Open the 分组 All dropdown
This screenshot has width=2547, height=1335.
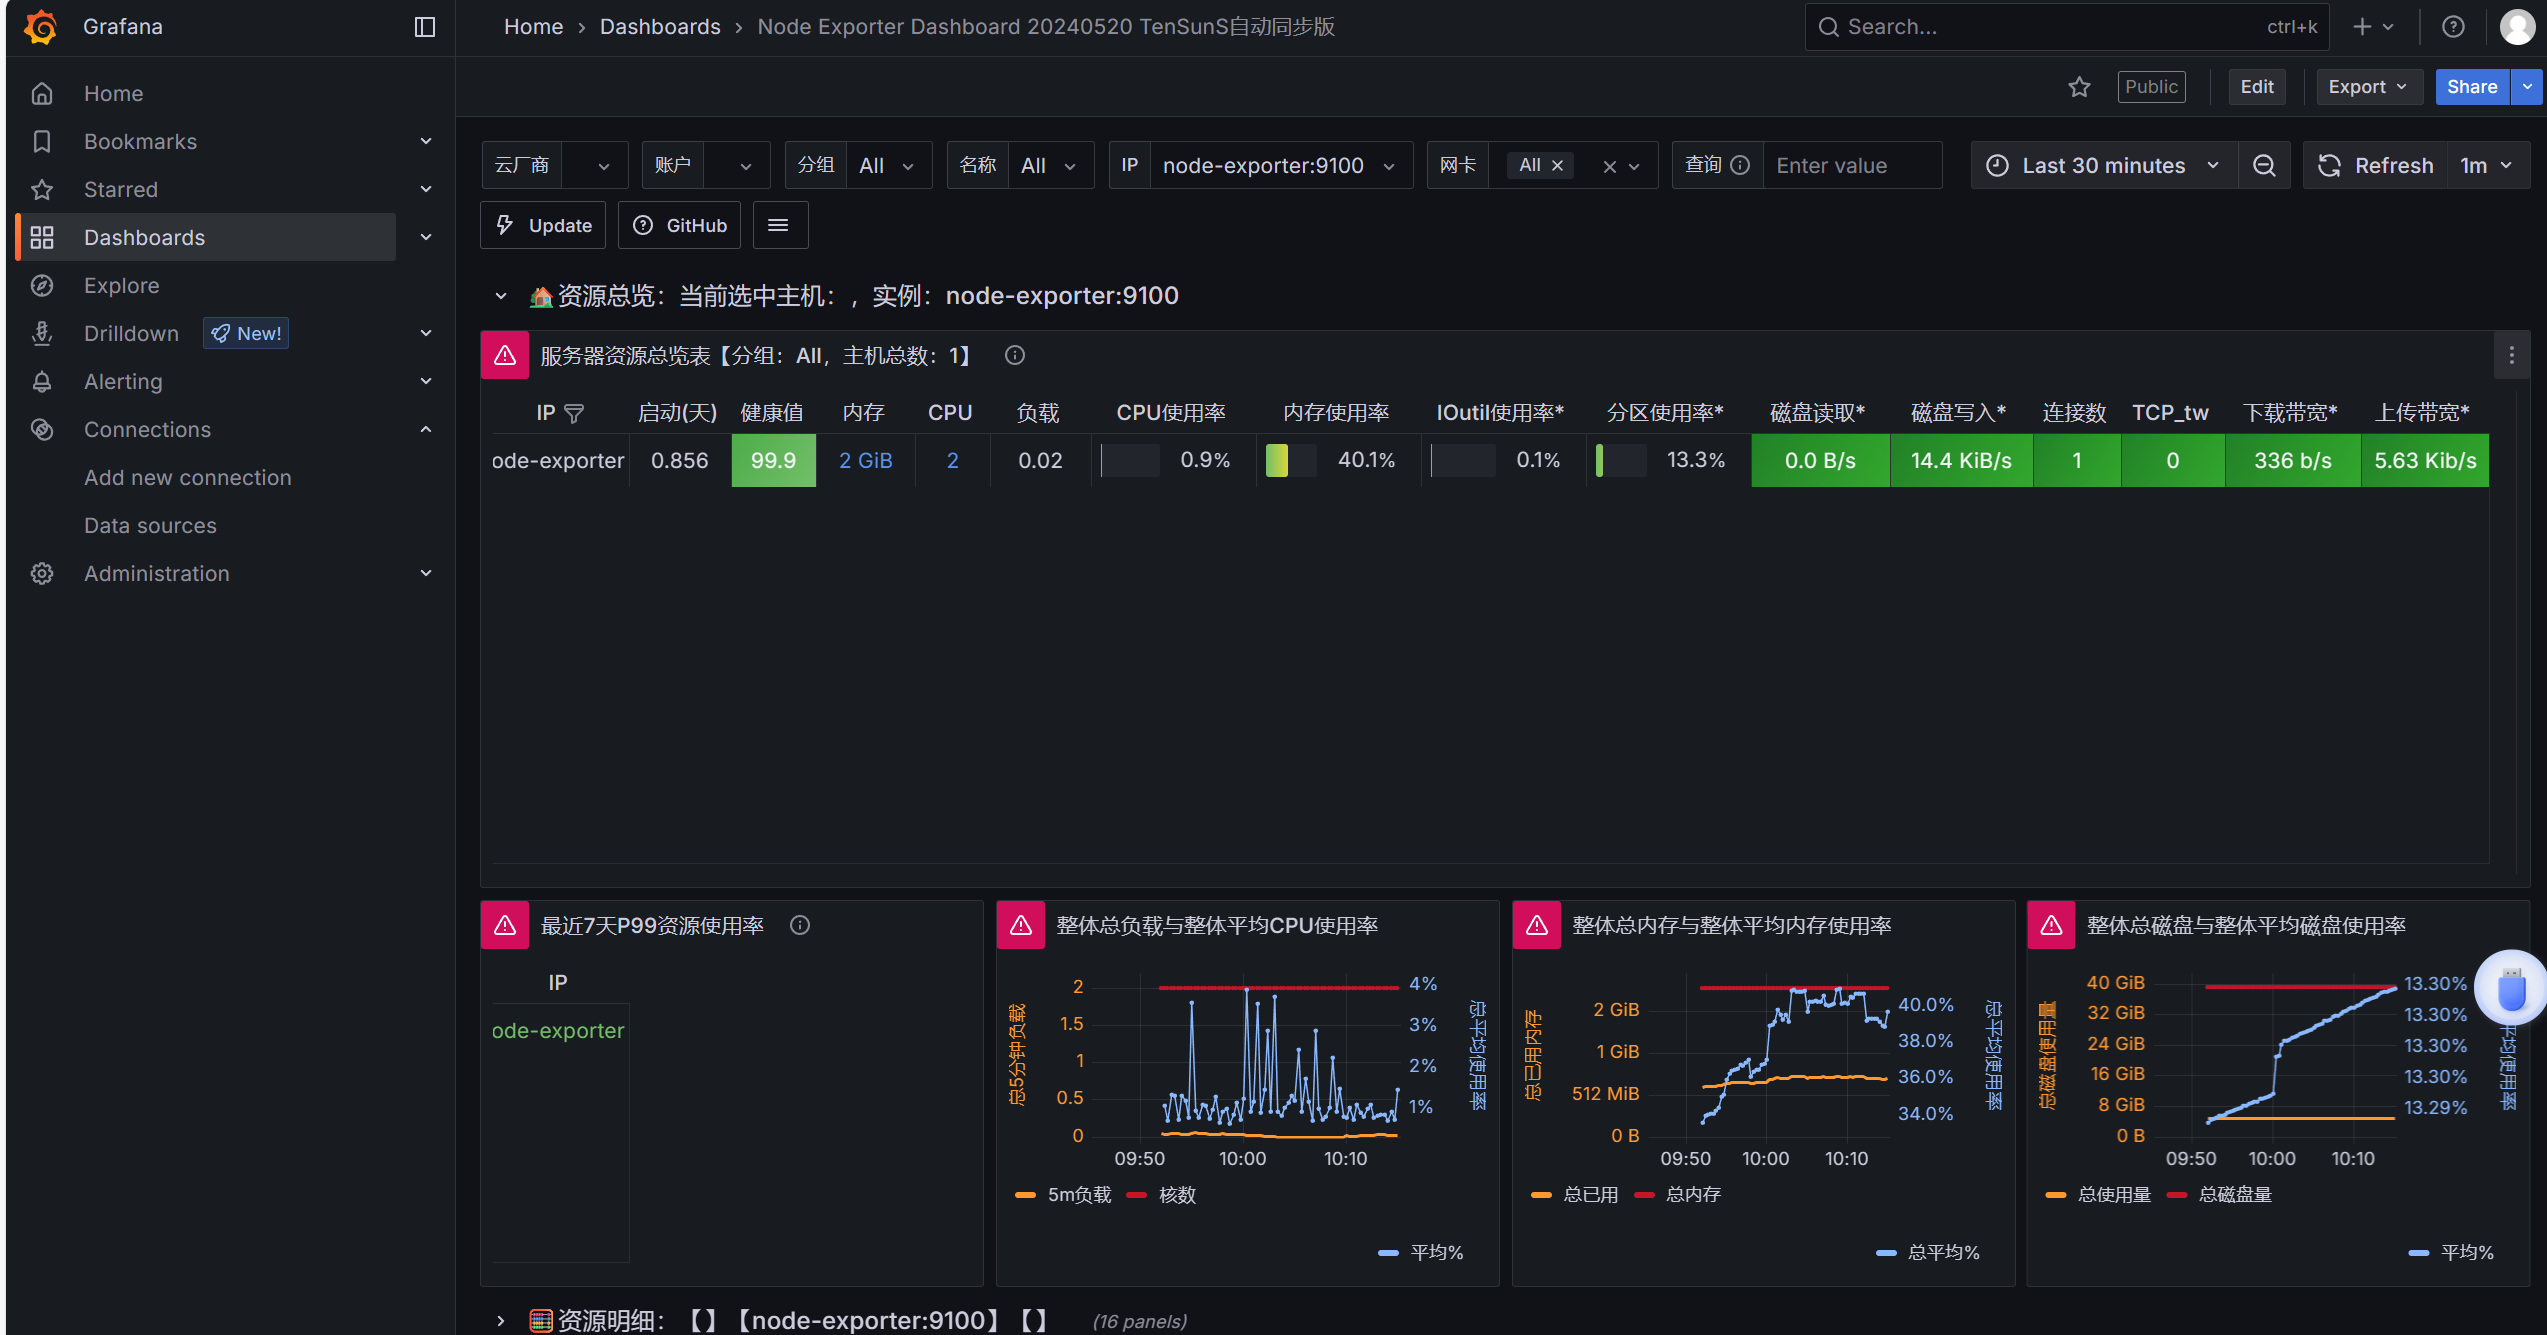[x=888, y=165]
